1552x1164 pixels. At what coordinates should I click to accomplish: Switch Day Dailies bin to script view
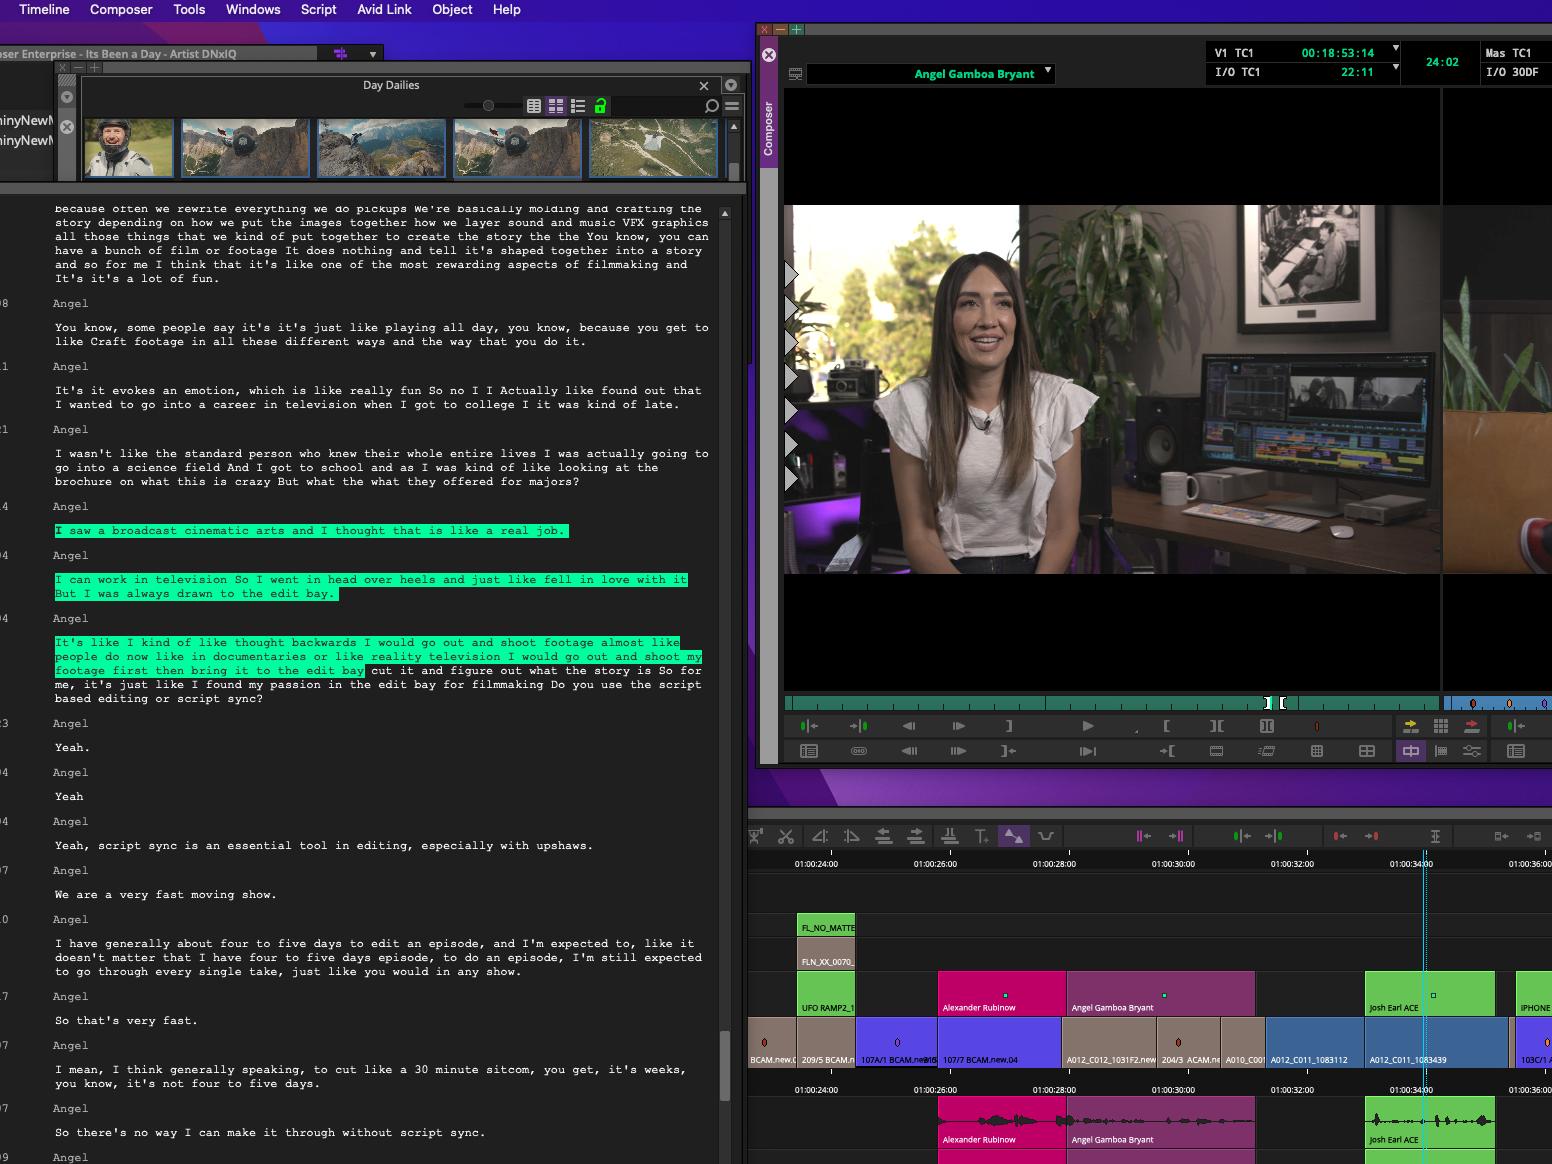[578, 106]
